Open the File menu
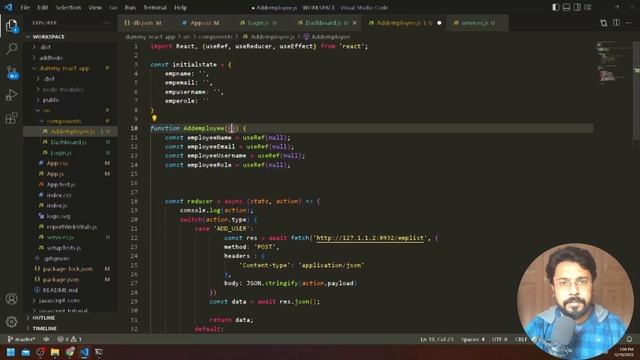This screenshot has height=360, width=640. (x=25, y=7)
